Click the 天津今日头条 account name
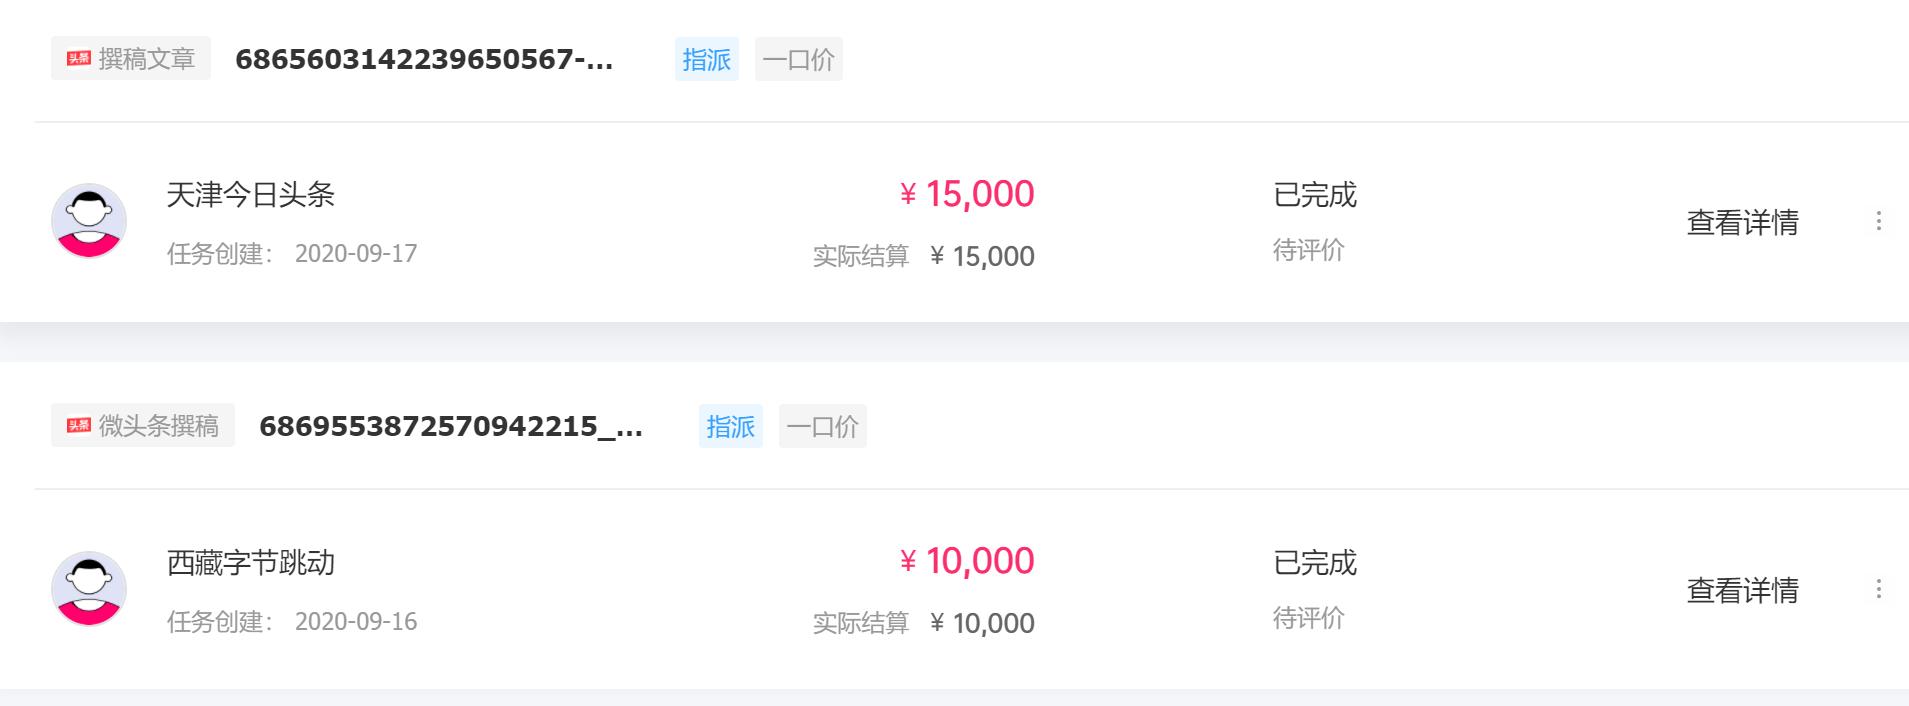The height and width of the screenshot is (706, 1909). pos(250,195)
